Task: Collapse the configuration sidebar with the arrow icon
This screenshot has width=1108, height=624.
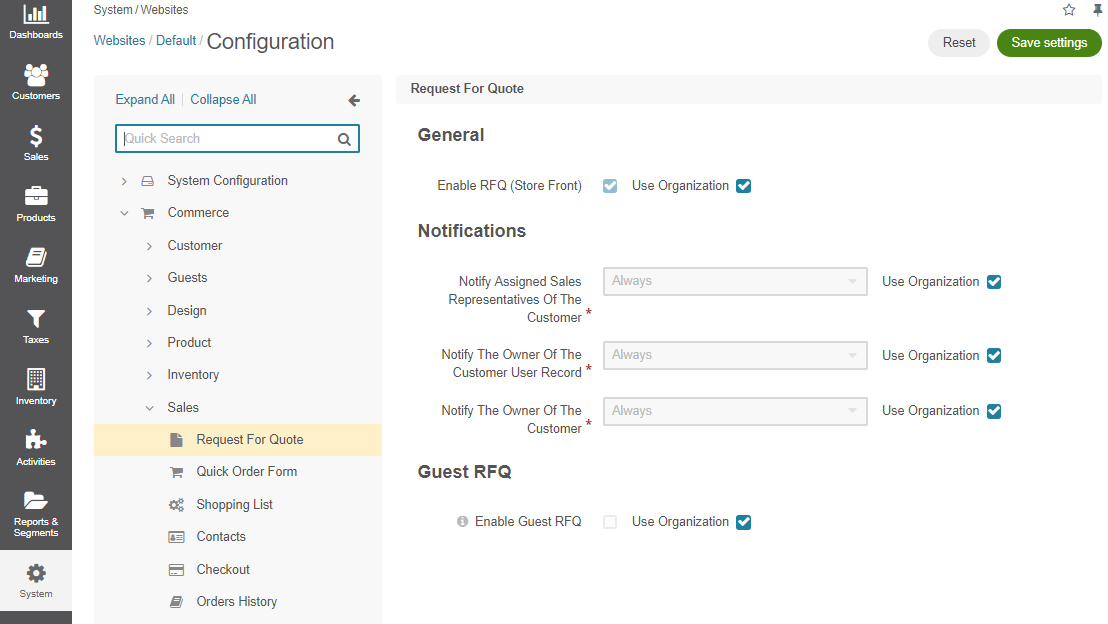Action: click(354, 100)
